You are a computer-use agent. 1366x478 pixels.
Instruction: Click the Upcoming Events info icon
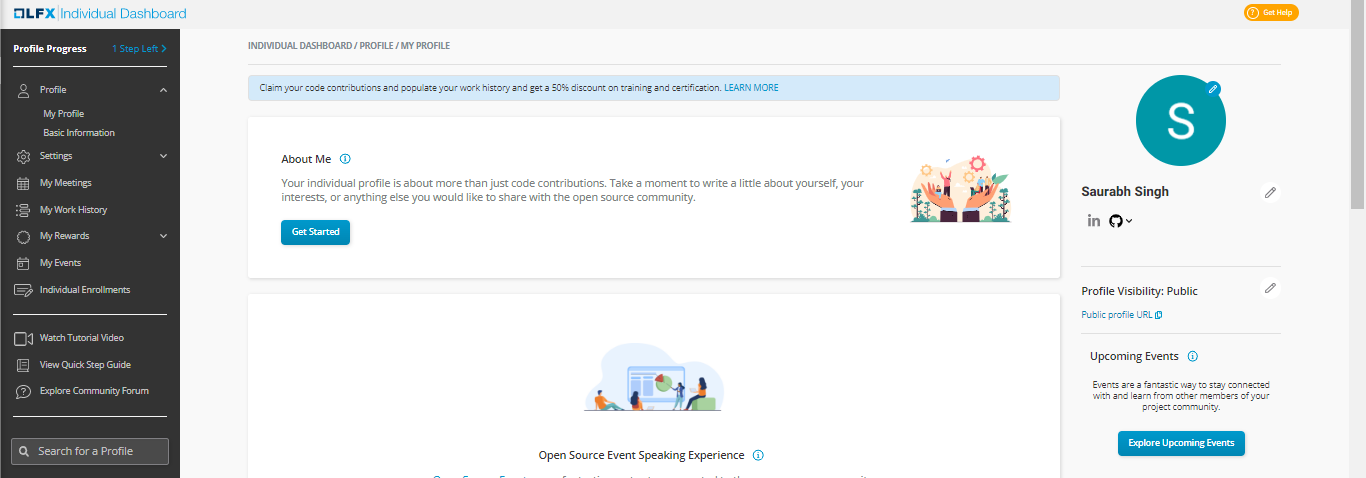[x=1192, y=356]
